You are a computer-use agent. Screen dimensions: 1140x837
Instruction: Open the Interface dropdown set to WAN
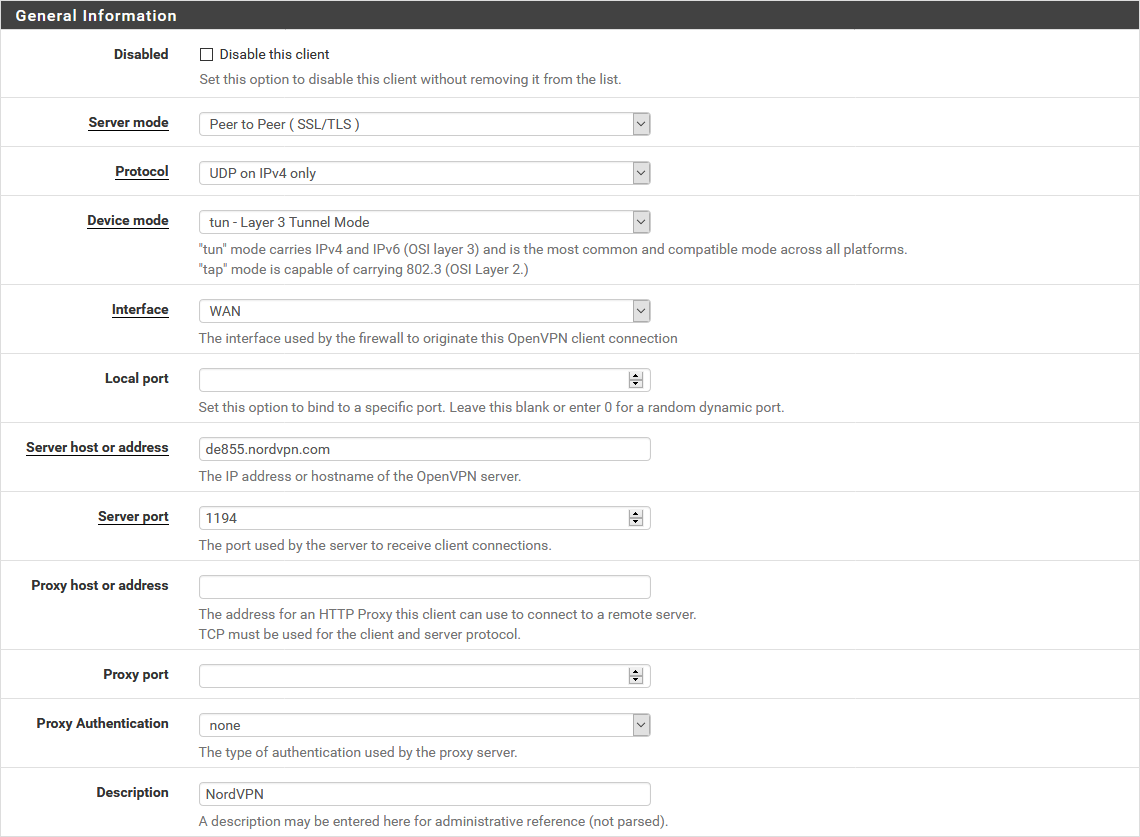coord(424,311)
